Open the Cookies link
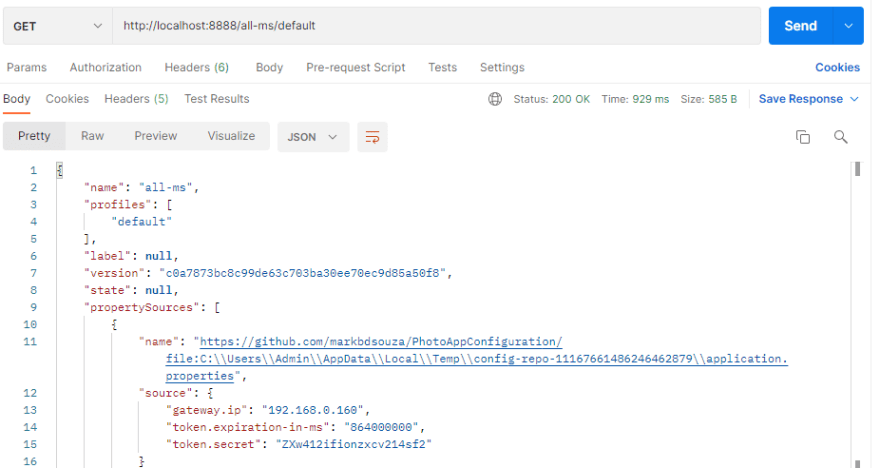880x468 pixels. click(837, 68)
